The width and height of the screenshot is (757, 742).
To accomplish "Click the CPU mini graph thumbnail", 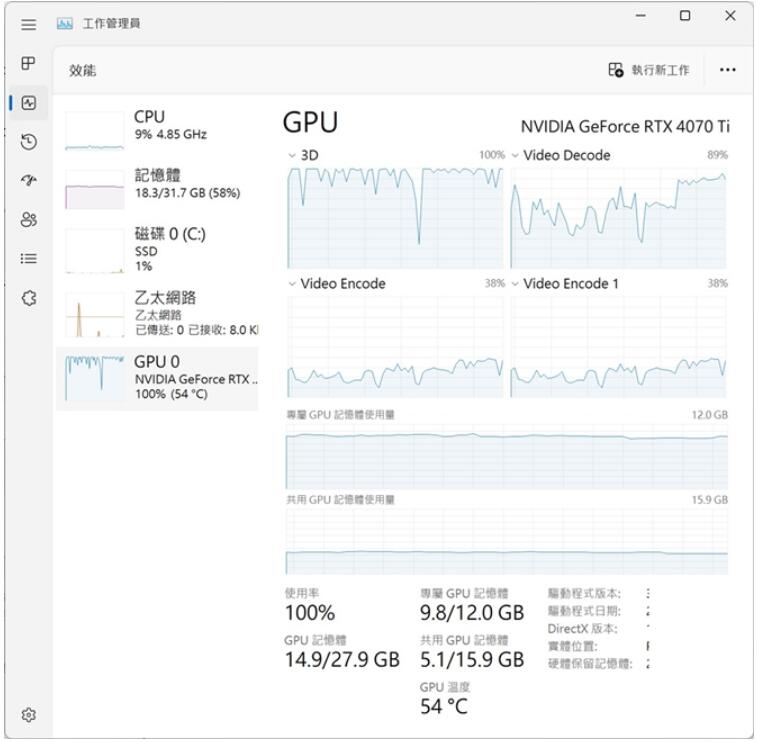I will point(95,131).
